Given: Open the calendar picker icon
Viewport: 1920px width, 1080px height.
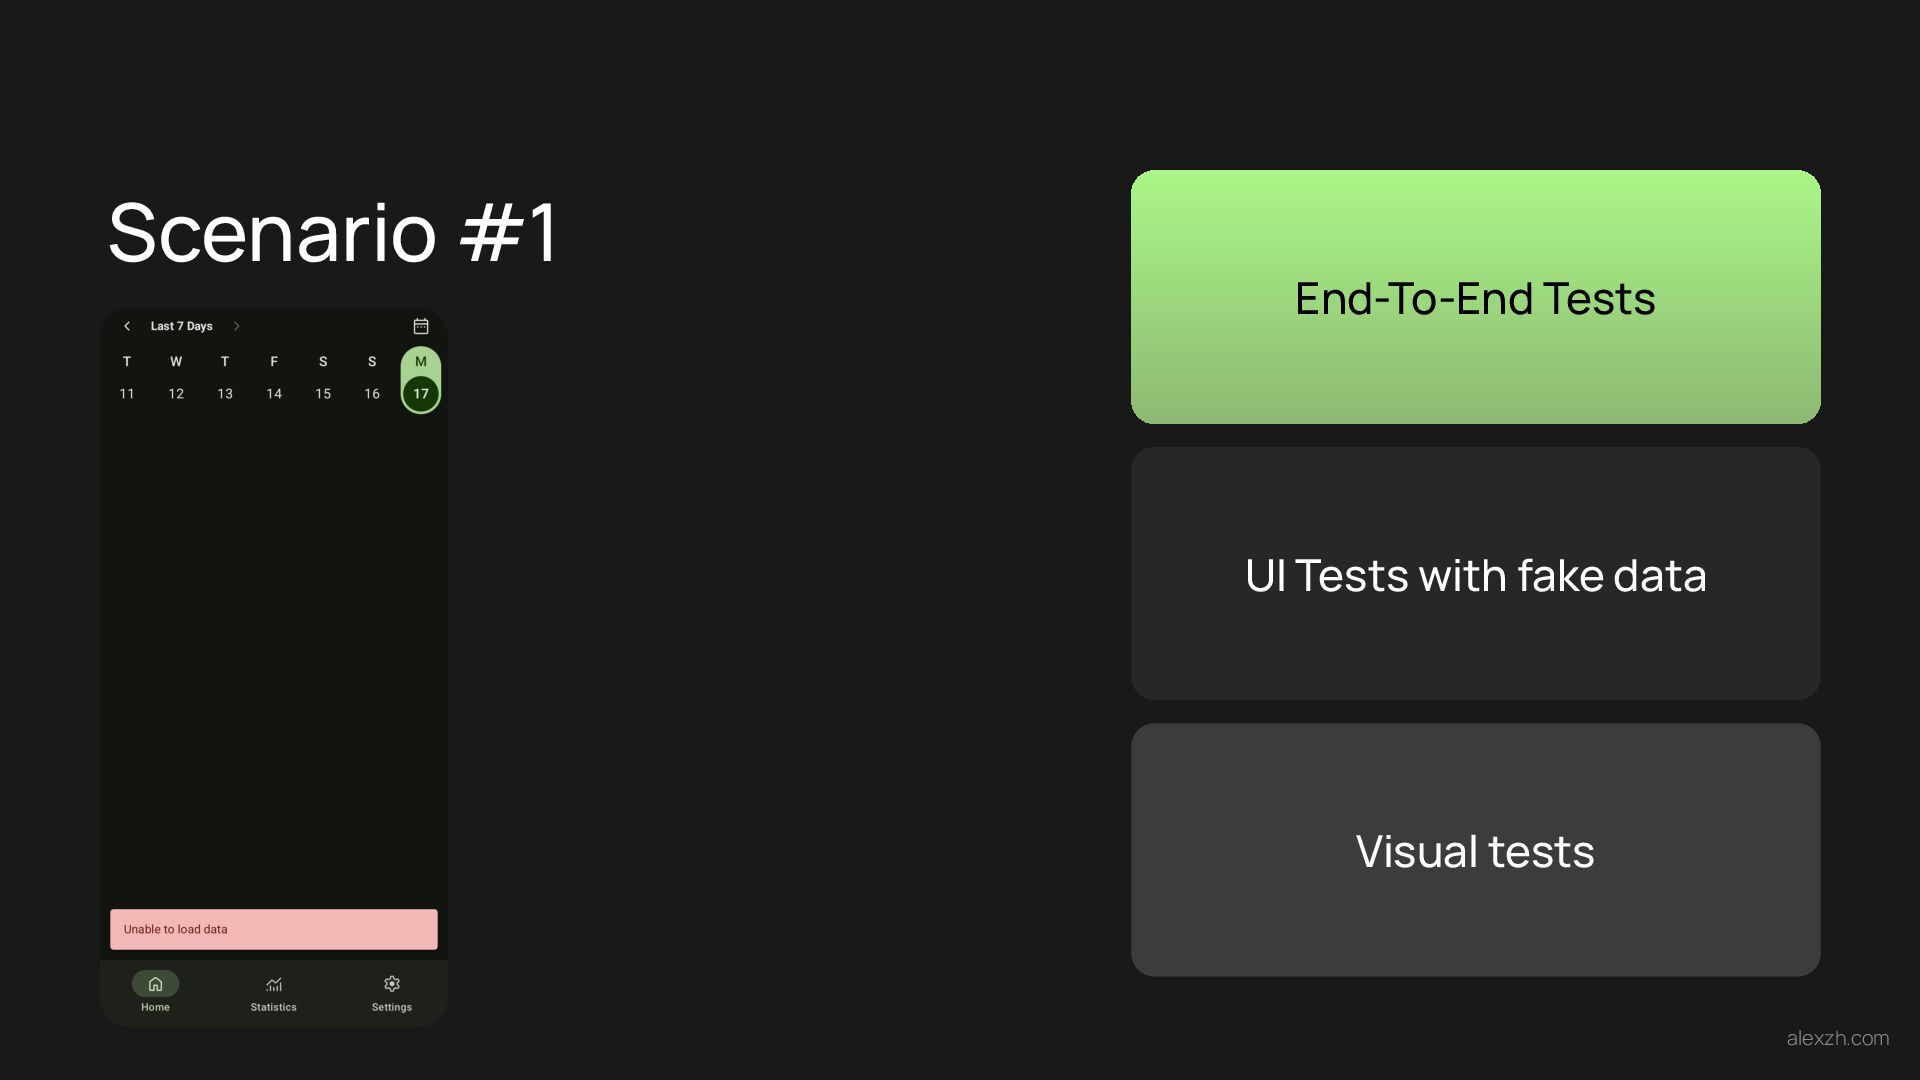Looking at the screenshot, I should point(421,326).
